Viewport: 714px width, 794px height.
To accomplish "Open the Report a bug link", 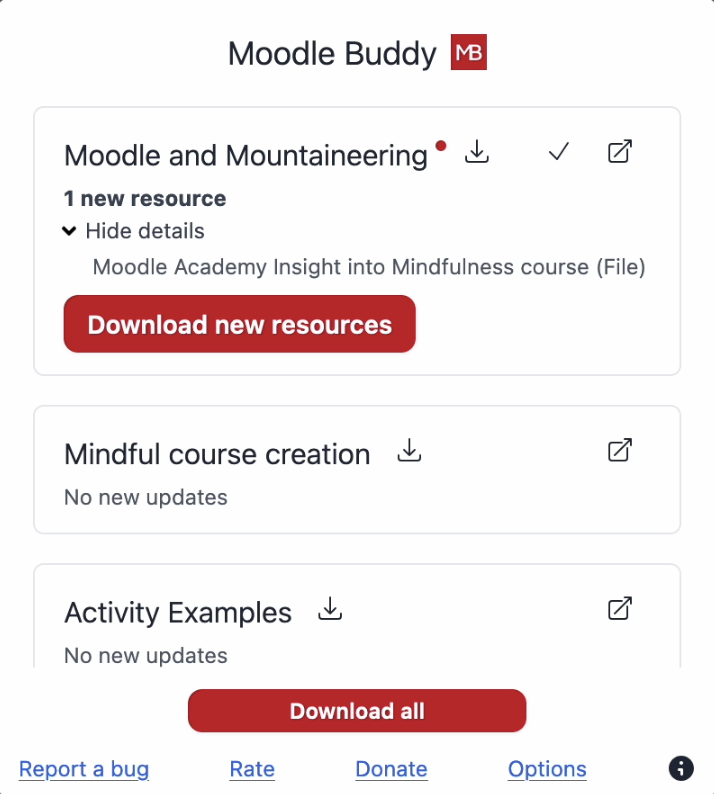I will click(x=84, y=769).
